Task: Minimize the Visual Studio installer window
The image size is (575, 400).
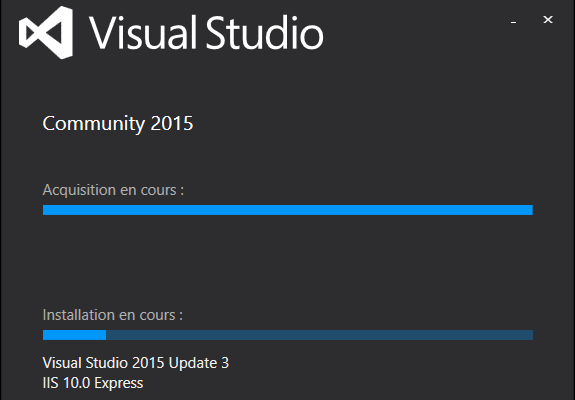Action: point(514,20)
